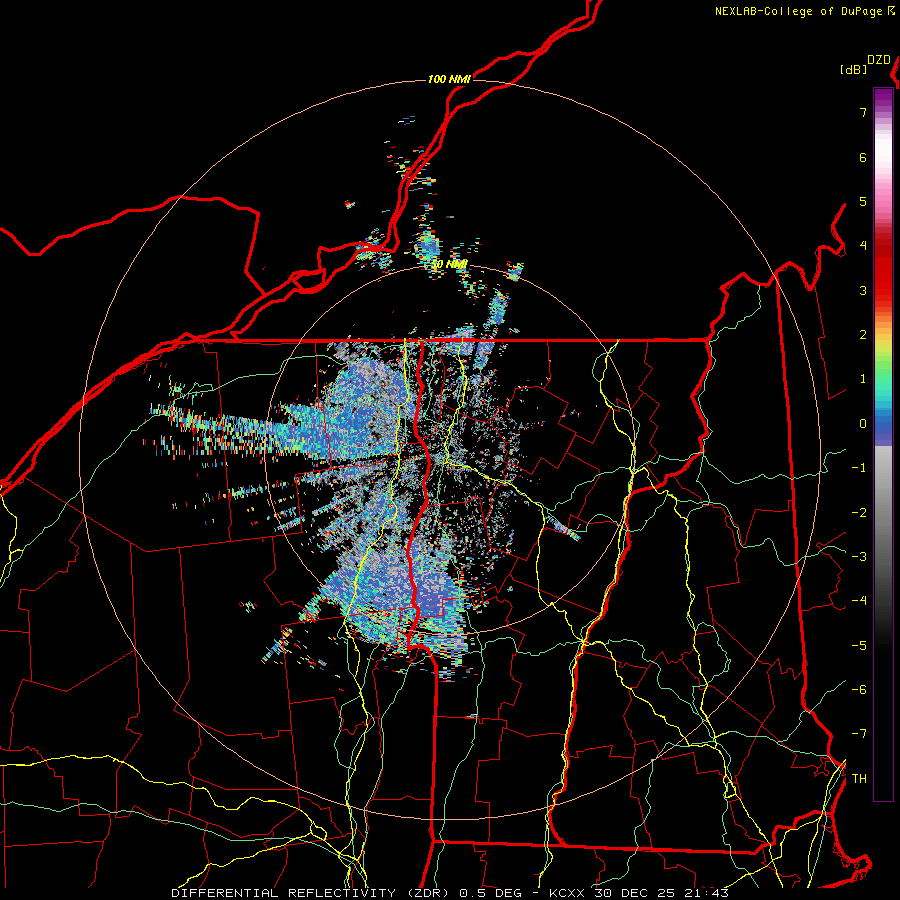Click the -1 value on scale

859,468
